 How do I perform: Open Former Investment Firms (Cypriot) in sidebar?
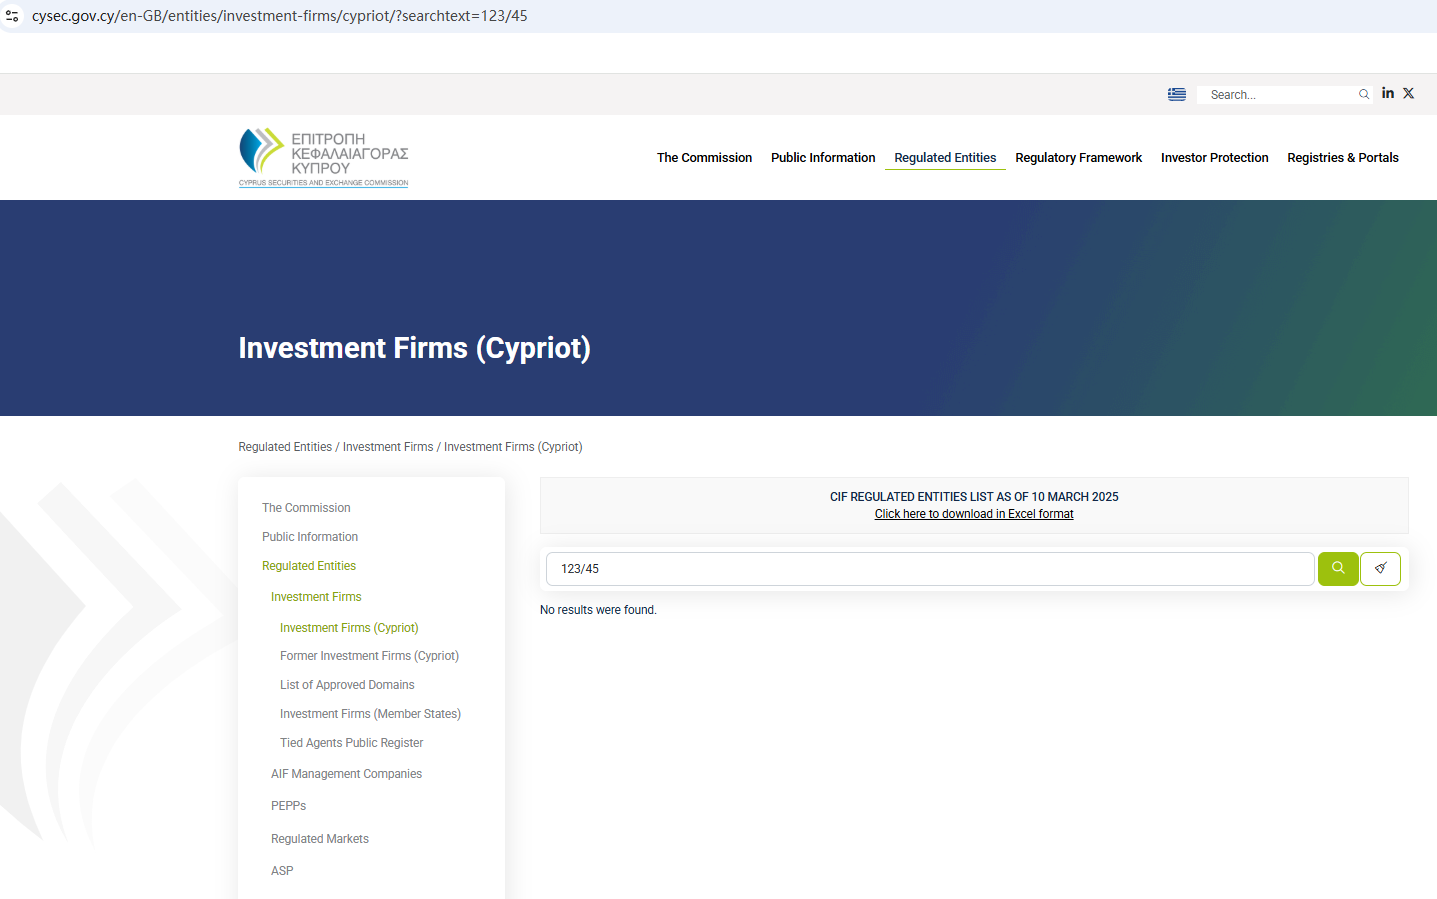click(x=369, y=656)
